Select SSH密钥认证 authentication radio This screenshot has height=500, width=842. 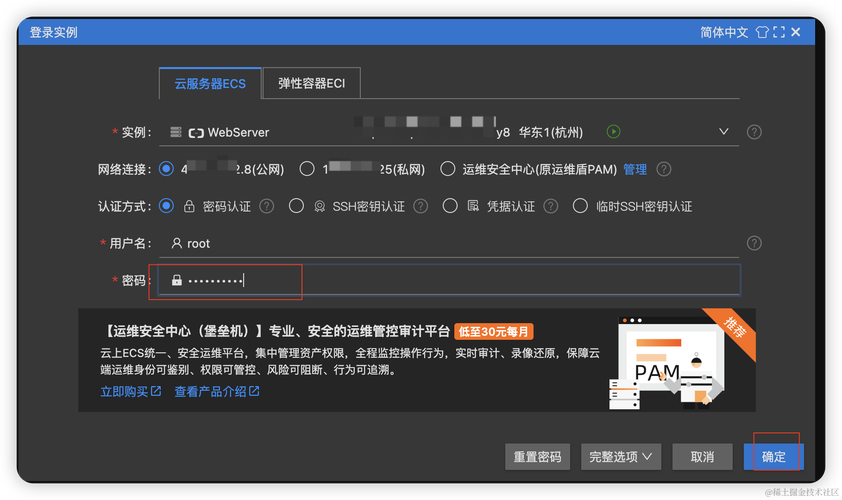coord(296,206)
